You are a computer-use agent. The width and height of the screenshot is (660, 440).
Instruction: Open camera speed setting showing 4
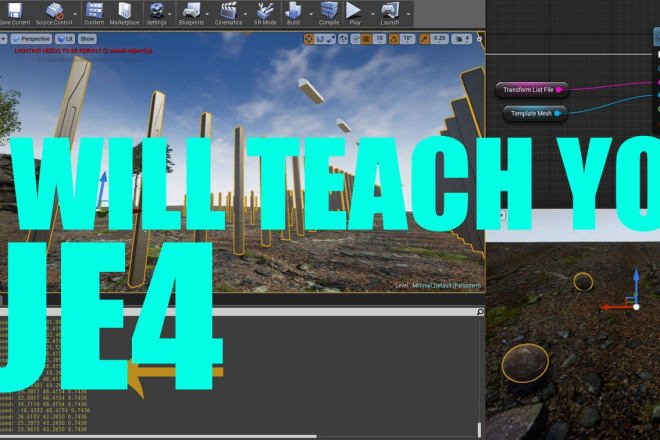(462, 39)
